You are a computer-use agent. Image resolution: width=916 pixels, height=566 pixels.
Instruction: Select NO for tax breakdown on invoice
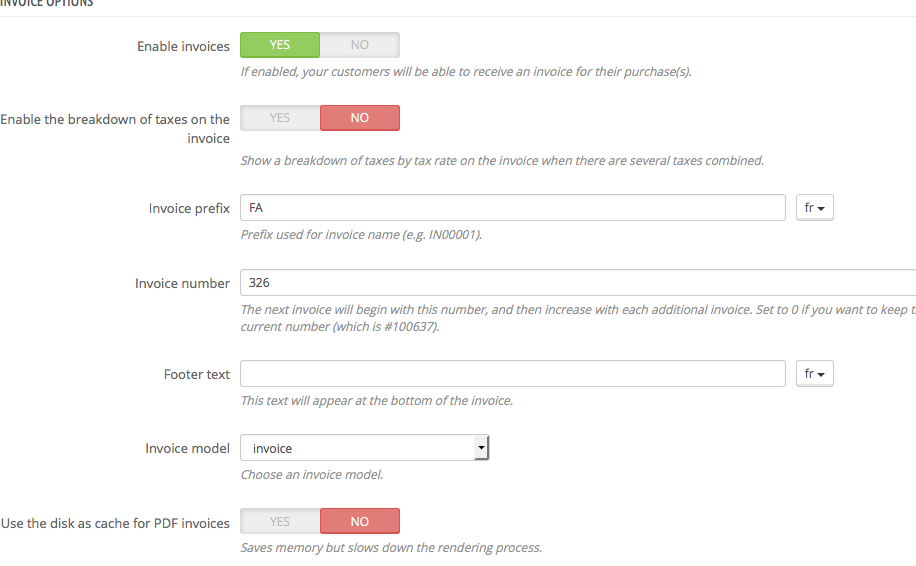[x=360, y=118]
